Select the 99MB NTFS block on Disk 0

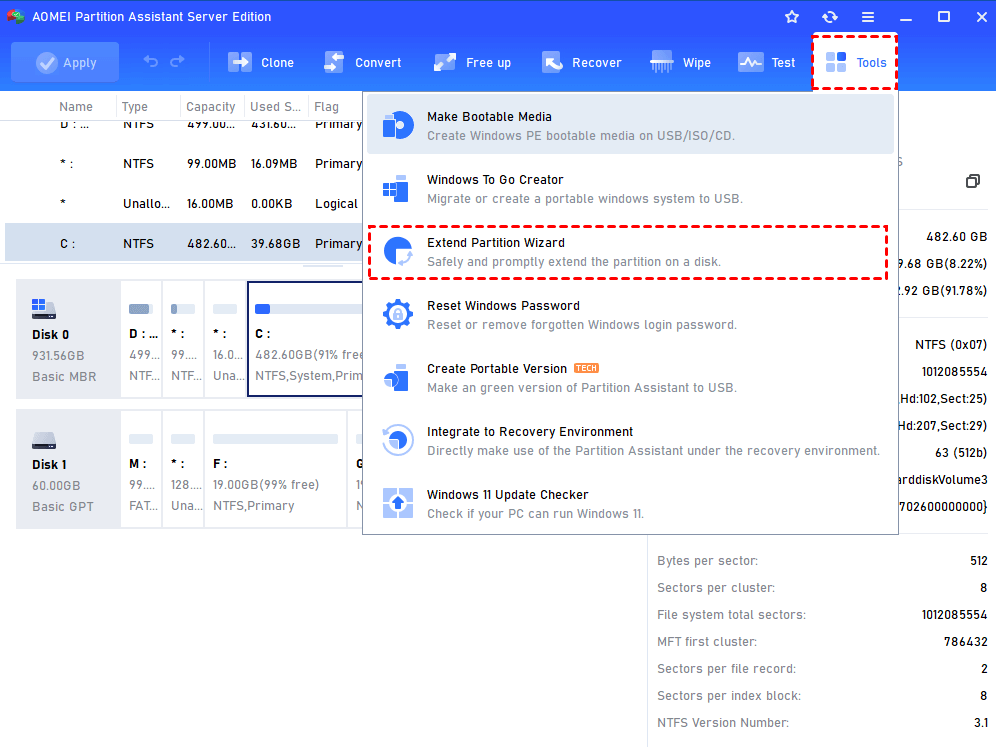[x=183, y=339]
